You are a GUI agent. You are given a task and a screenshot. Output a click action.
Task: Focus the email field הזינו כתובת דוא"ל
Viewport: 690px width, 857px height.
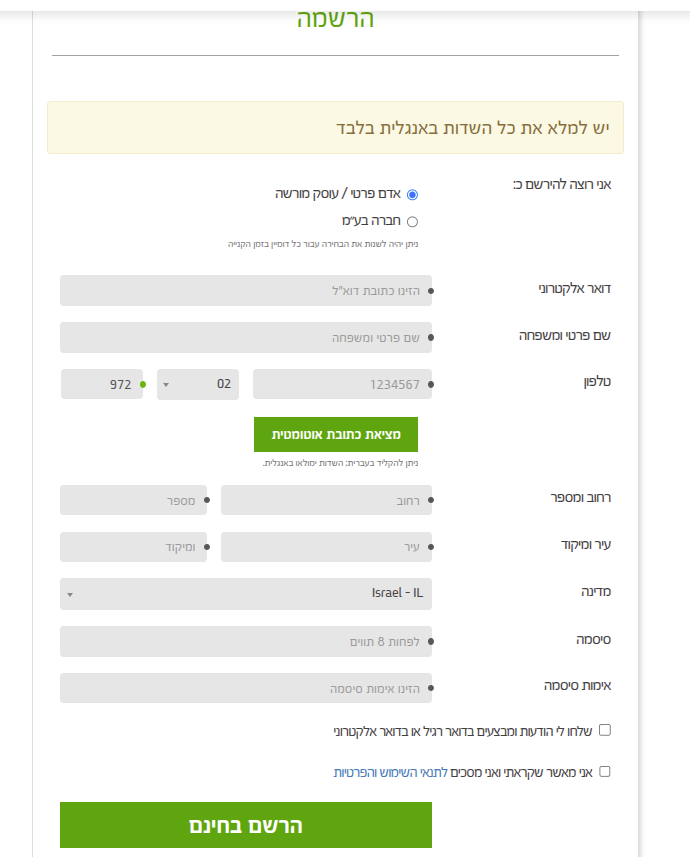pyautogui.click(x=246, y=291)
